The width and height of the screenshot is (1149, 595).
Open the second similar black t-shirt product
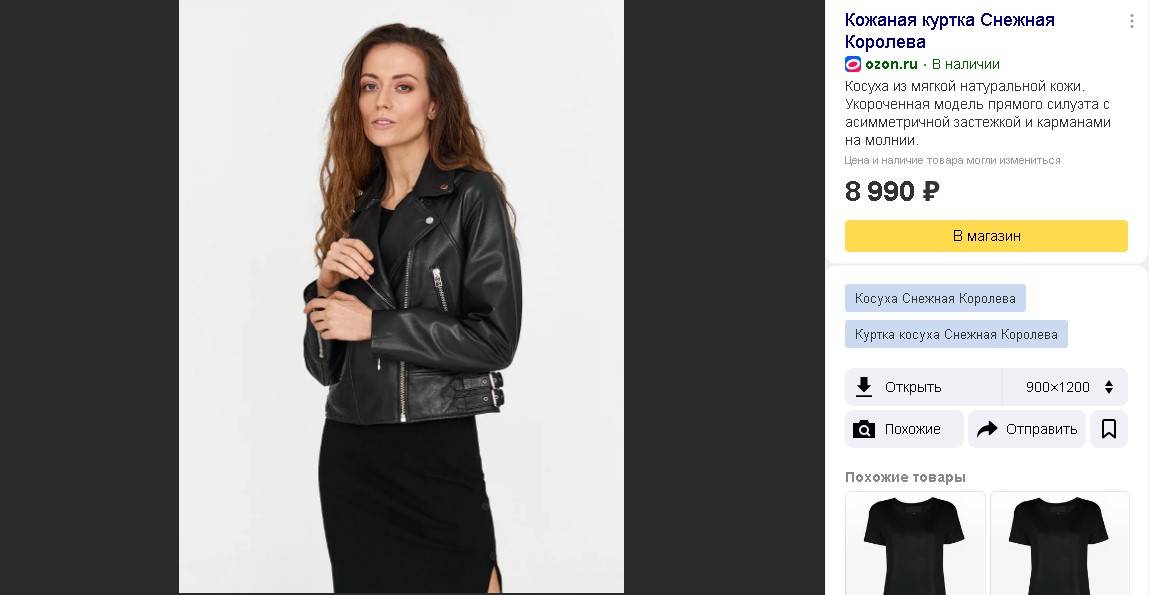coord(1059,544)
